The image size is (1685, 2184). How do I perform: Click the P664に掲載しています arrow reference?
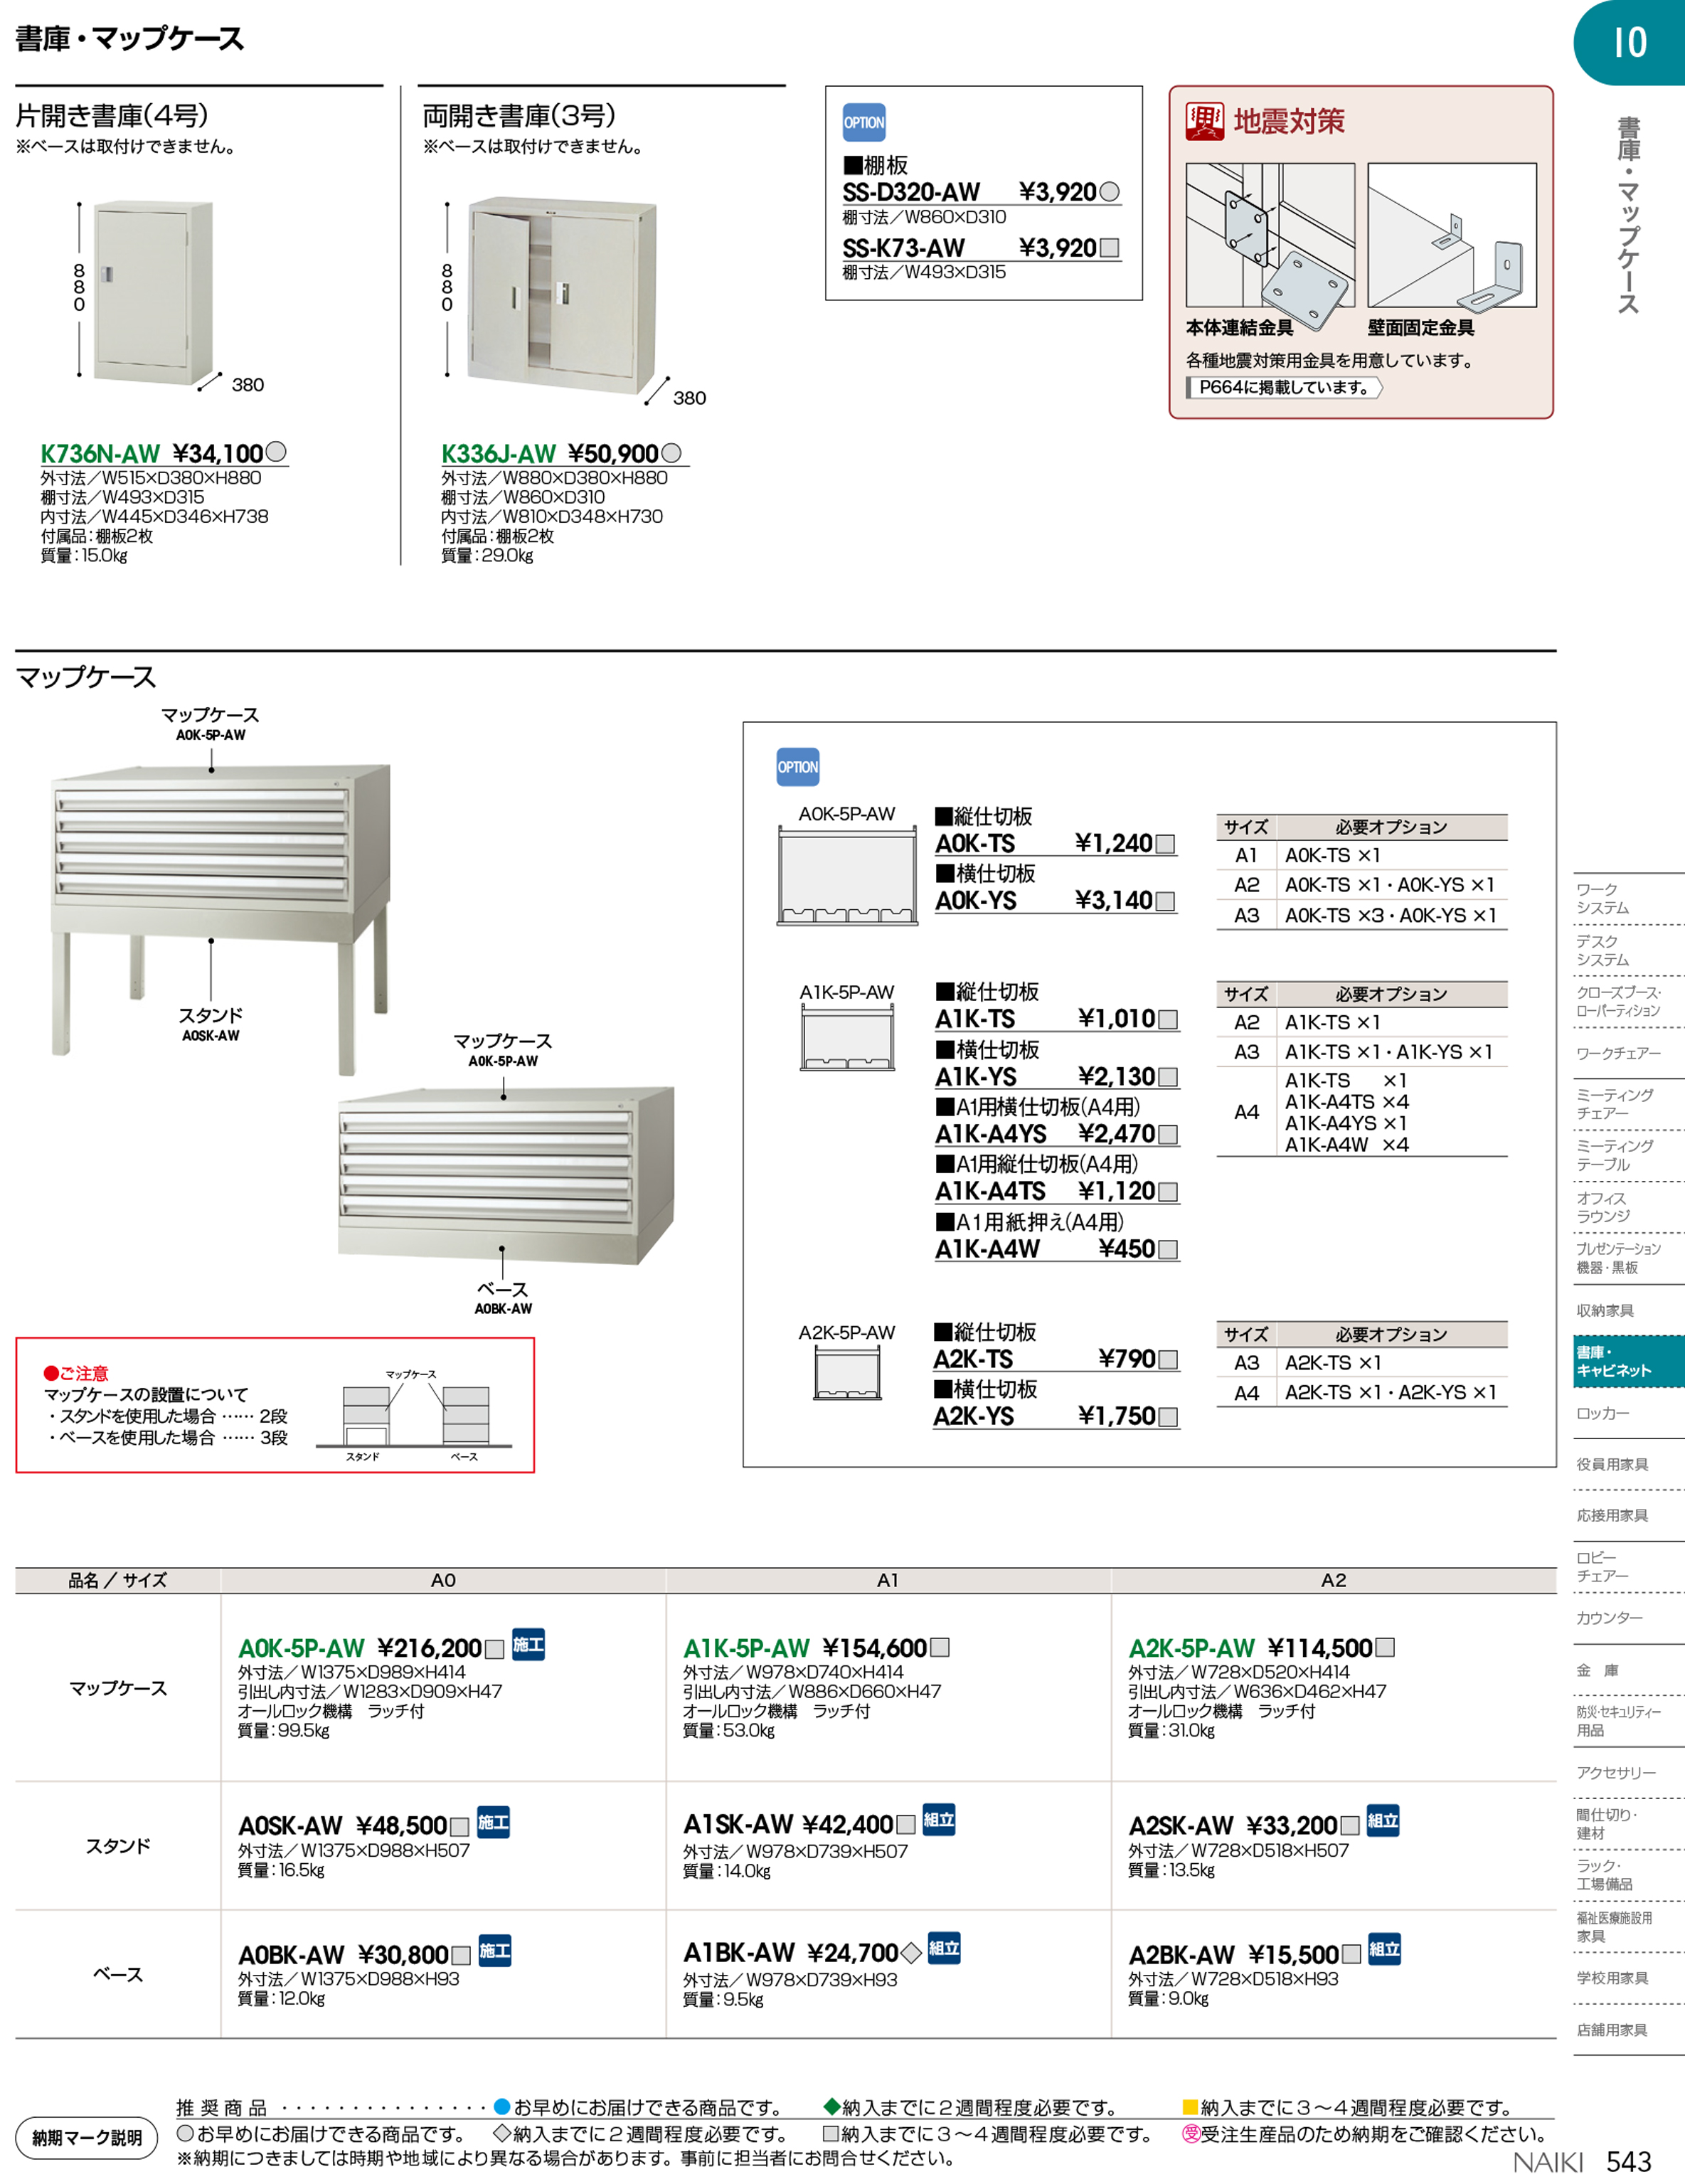(1284, 387)
